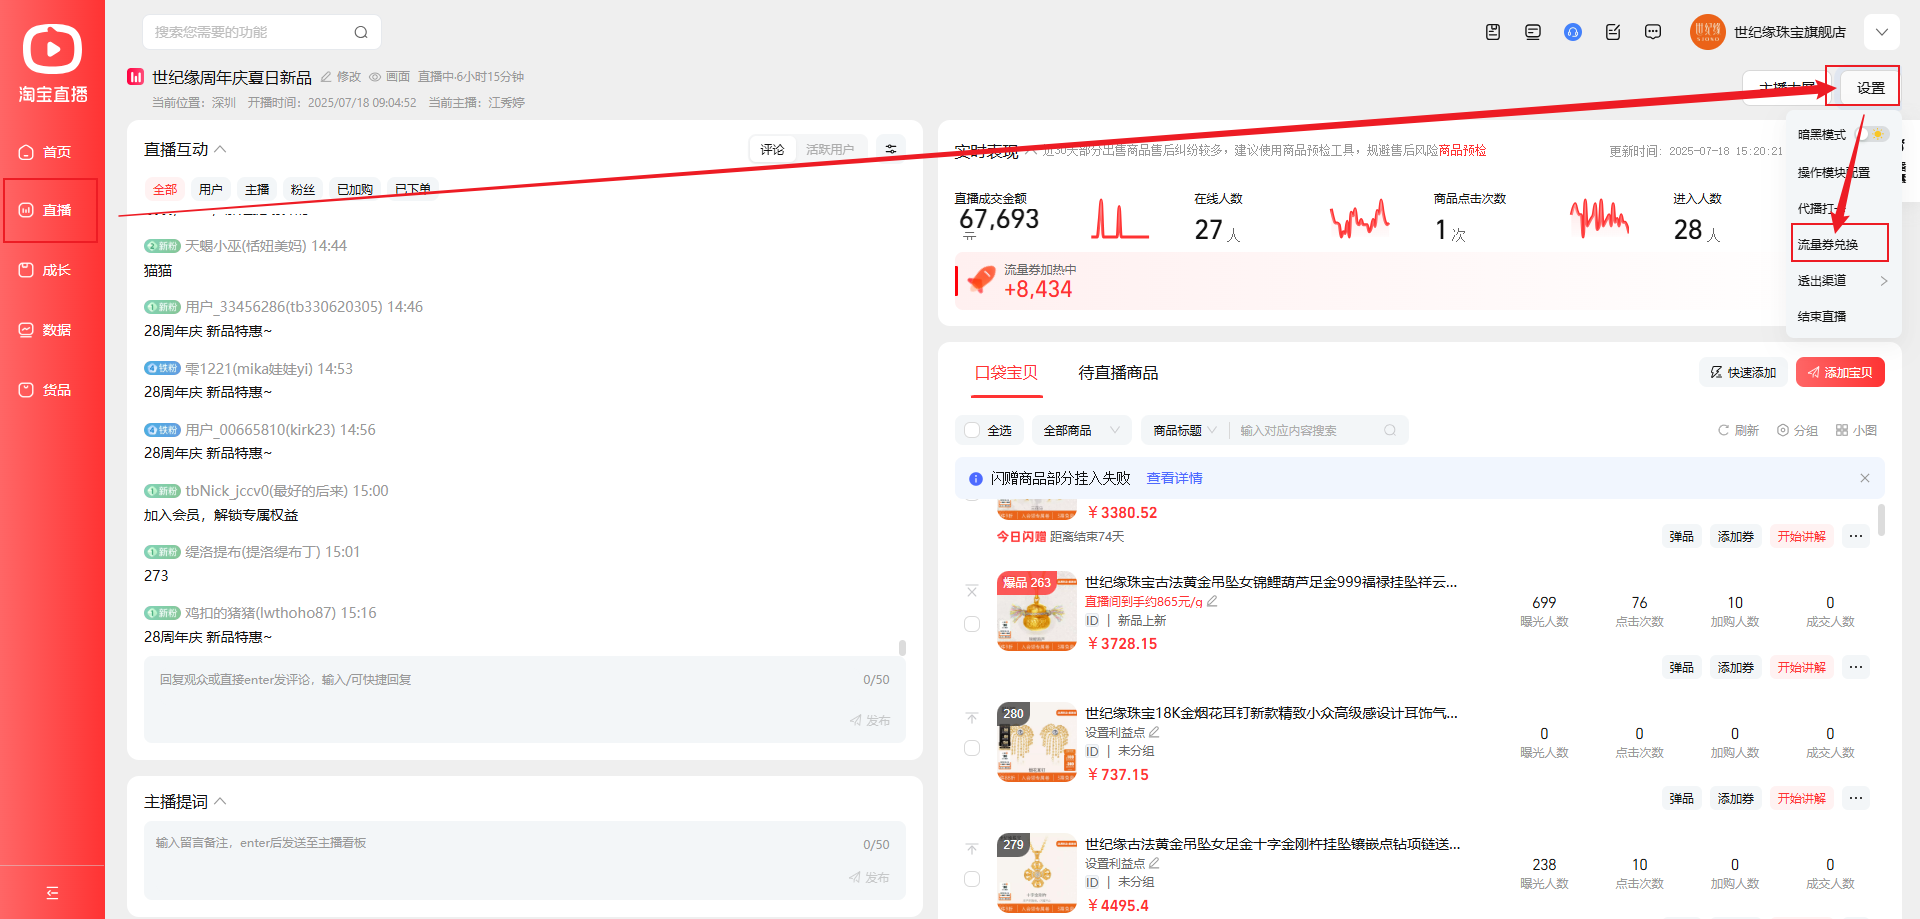Click the search magnifier icon in top bar
Viewport: 1920px width, 919px height.
point(361,32)
